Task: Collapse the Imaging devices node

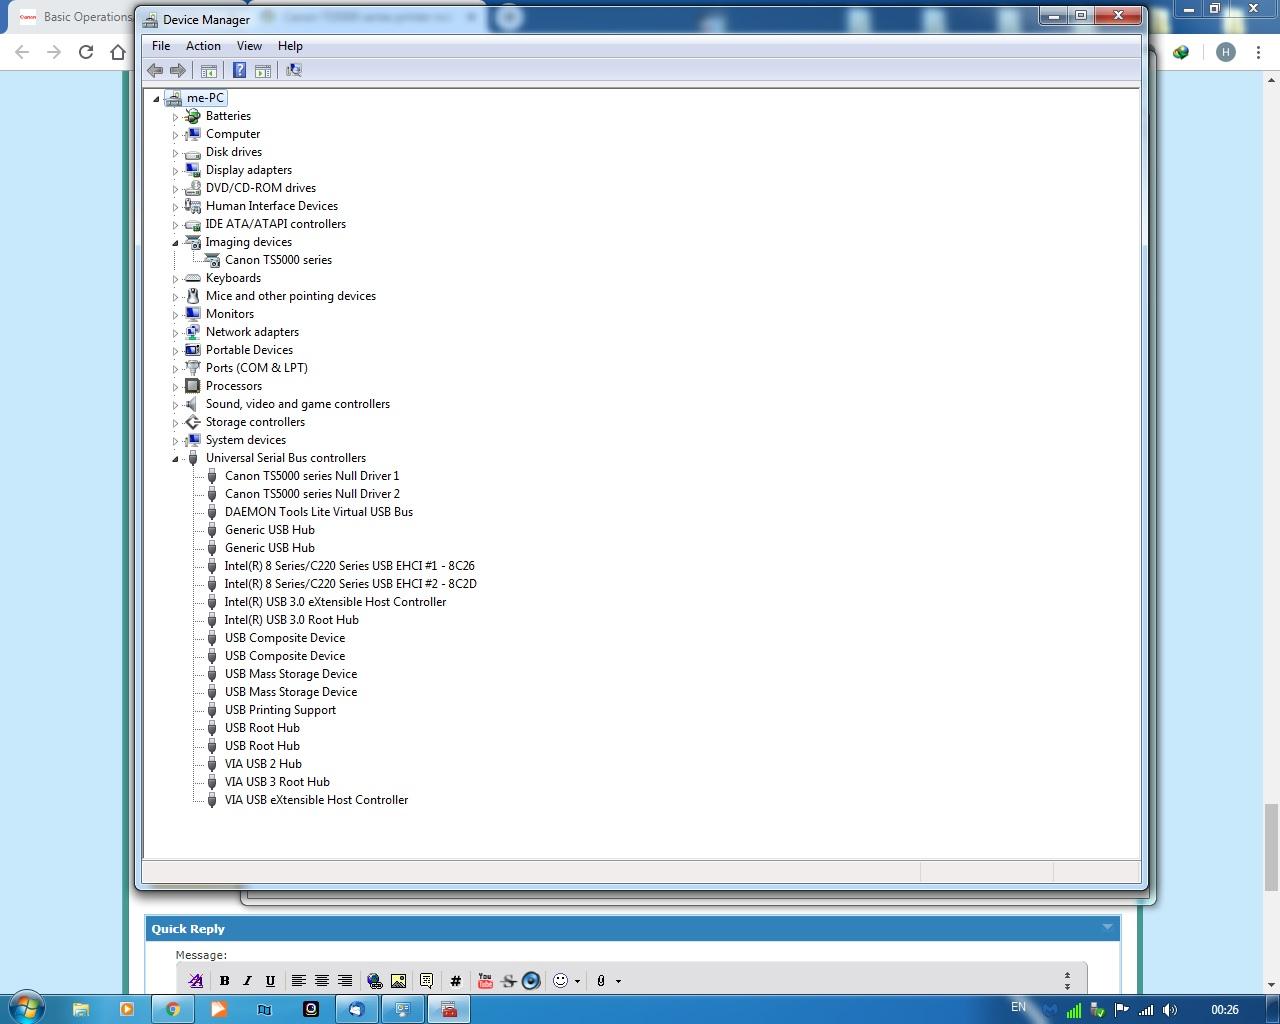Action: pos(176,243)
